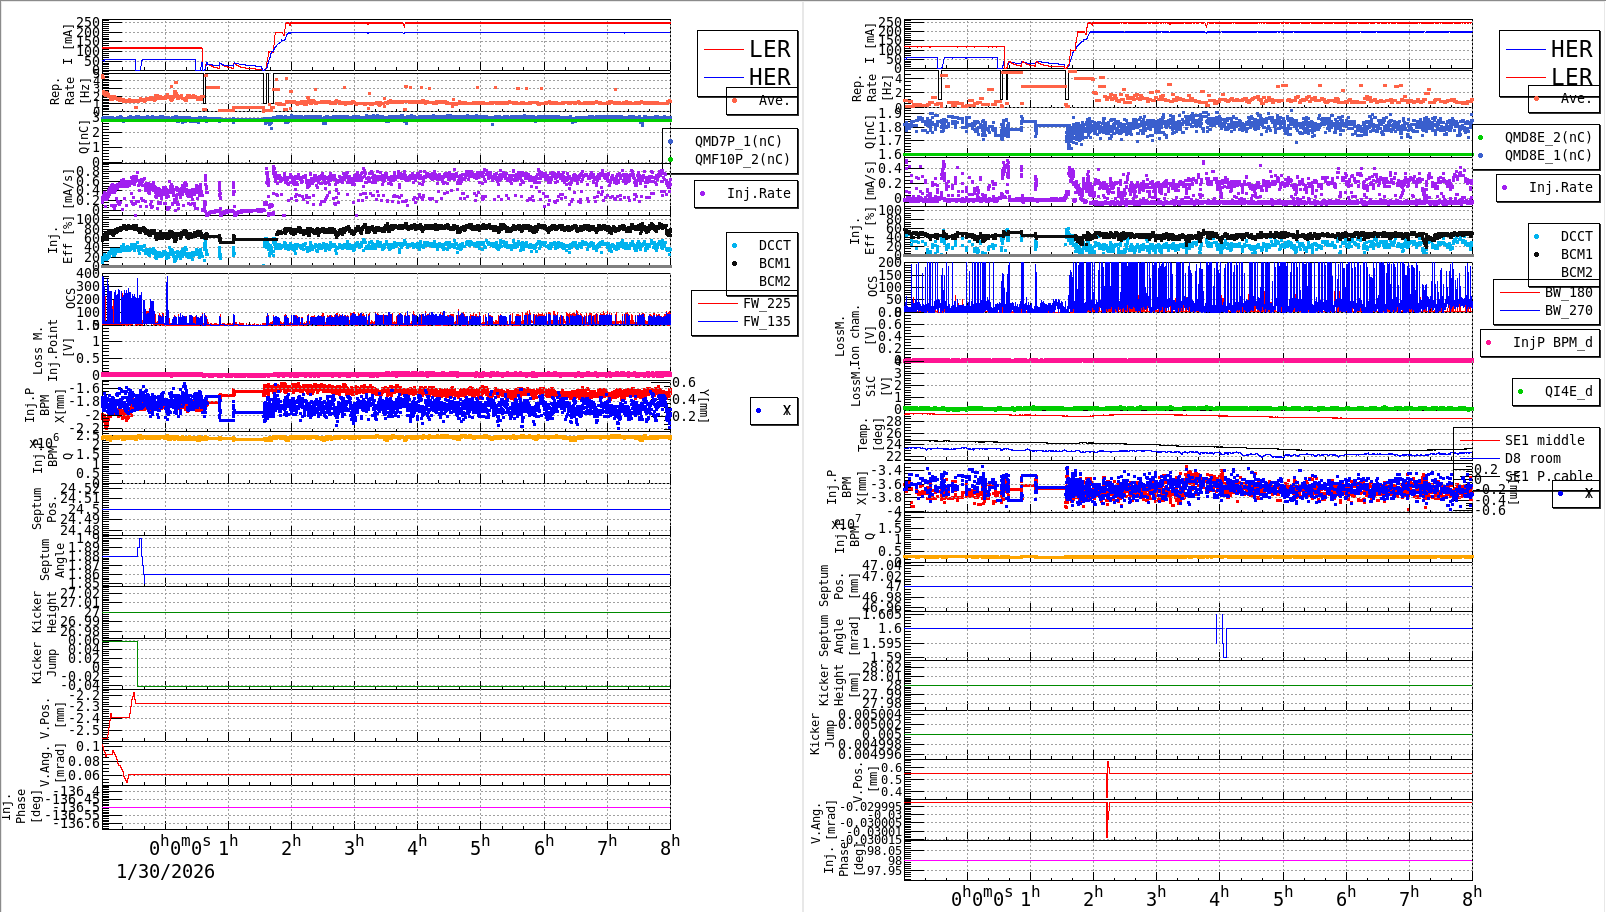Select Inj.Rate legend label in the left plot
Screen dimensions: 1606x912
point(759,193)
